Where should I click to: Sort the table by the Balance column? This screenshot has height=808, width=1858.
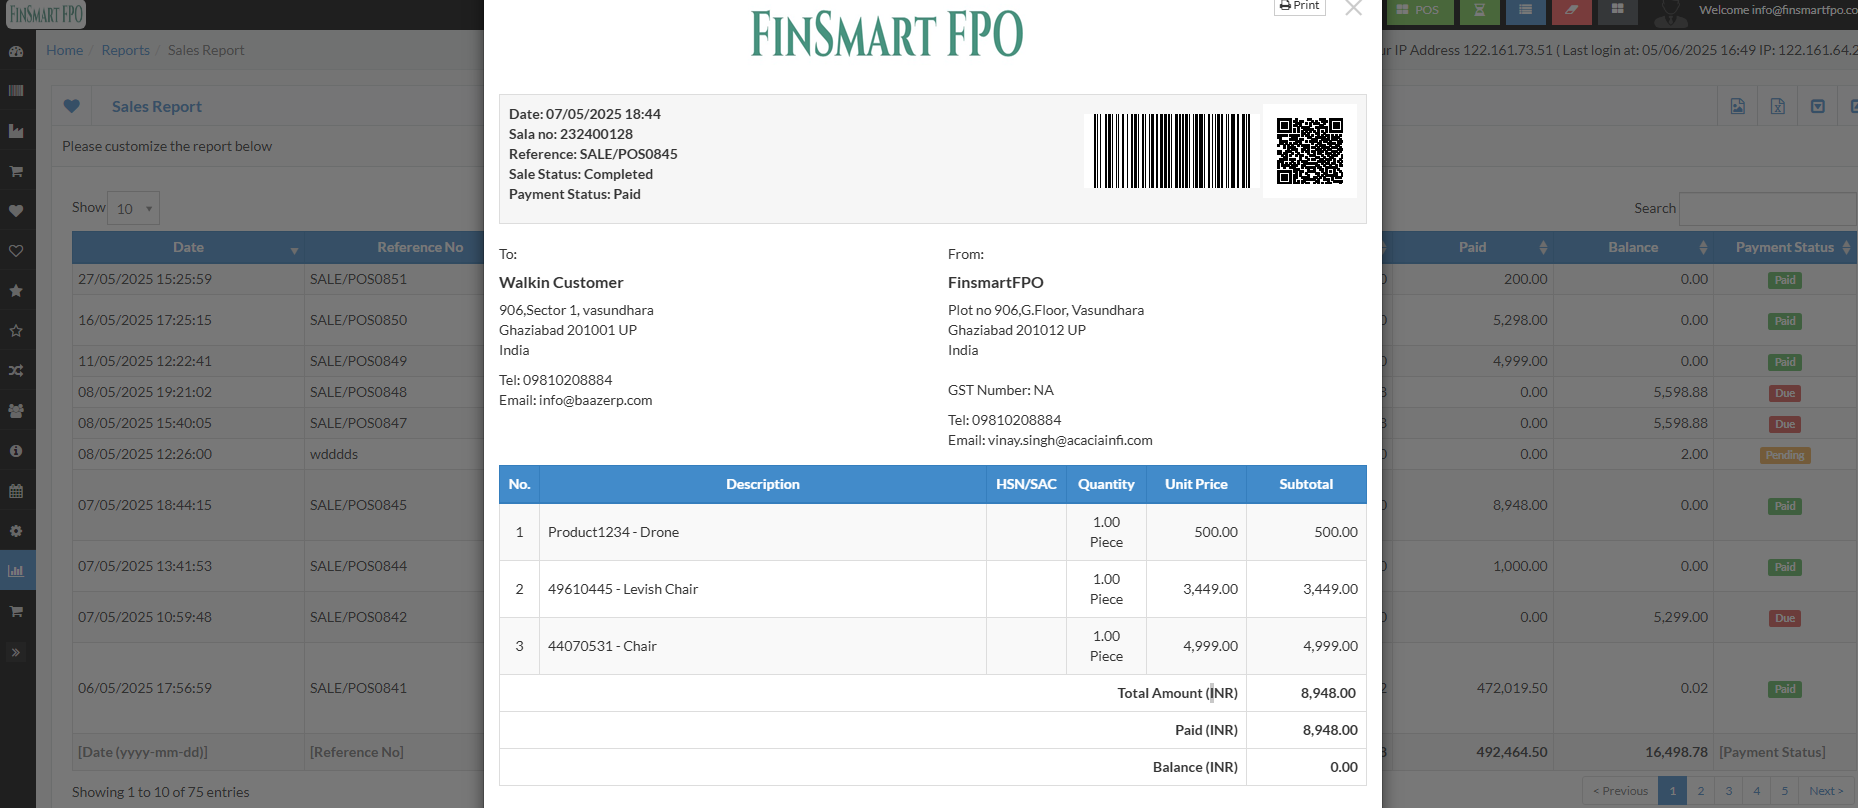click(1633, 247)
